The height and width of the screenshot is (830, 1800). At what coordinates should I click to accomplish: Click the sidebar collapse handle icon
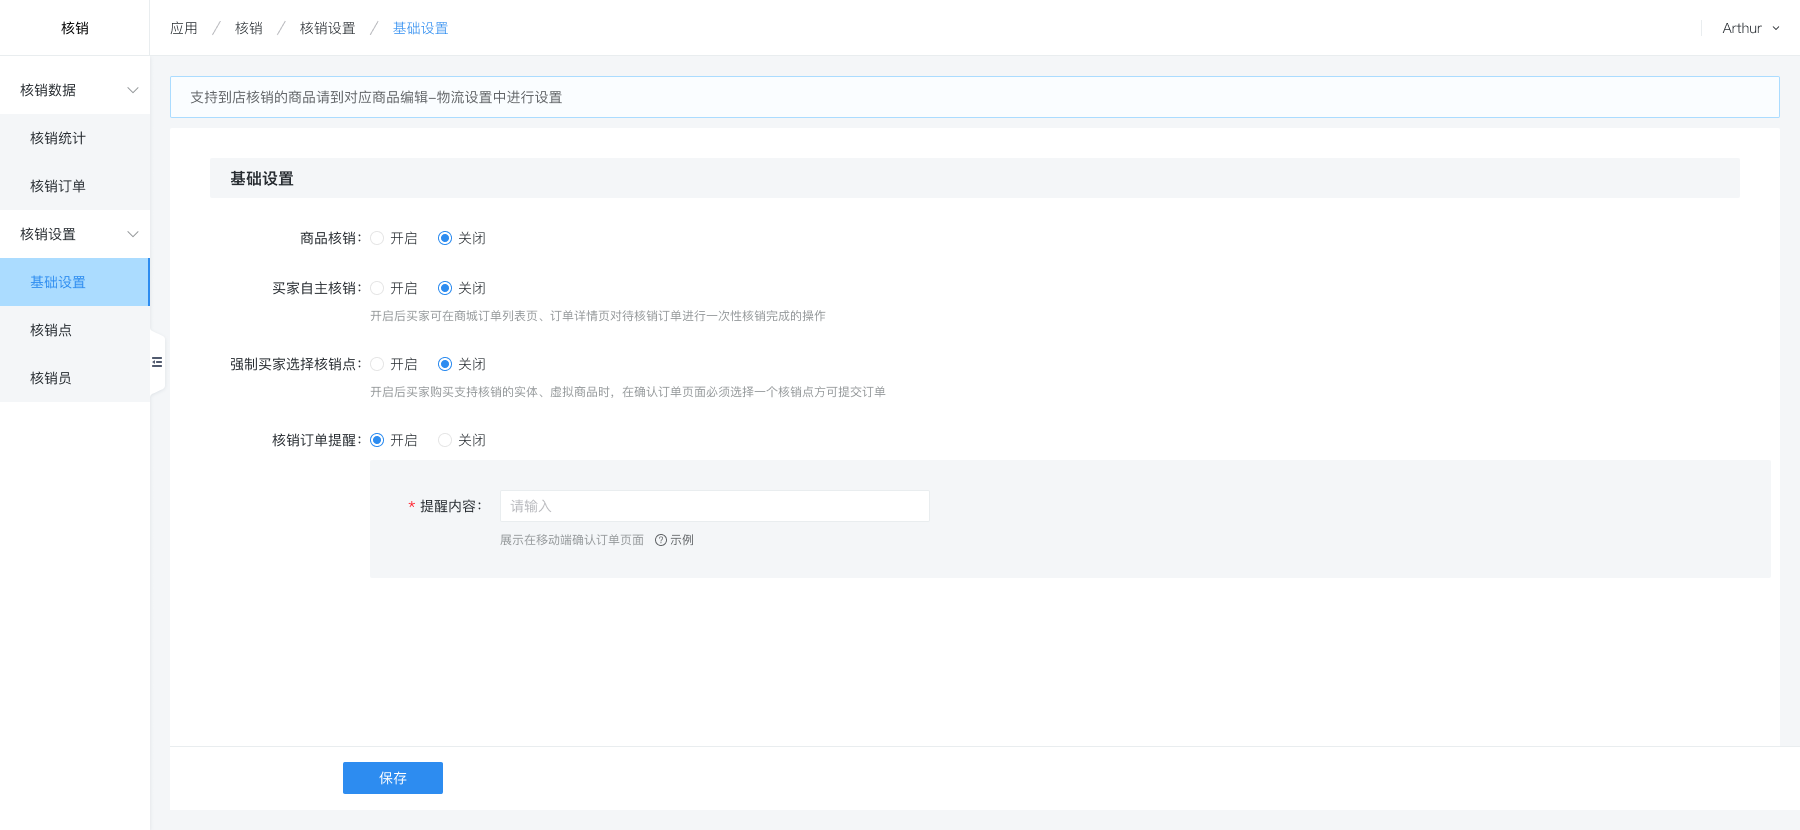point(157,362)
